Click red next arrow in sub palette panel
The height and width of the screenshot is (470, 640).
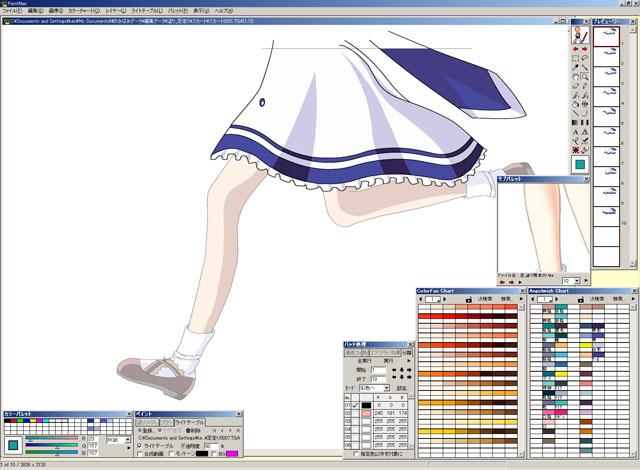coord(511,282)
